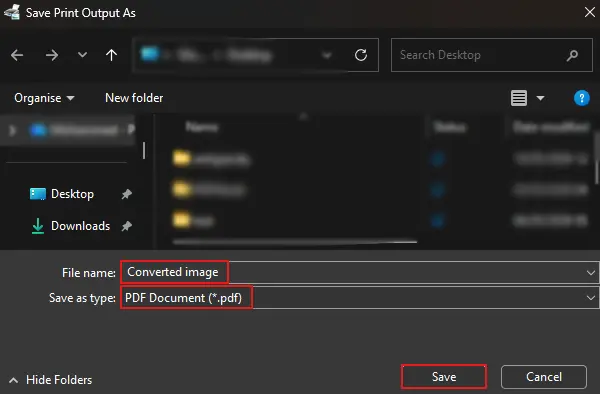Expand the top navigation tree item
600x394 pixels.
tap(12, 130)
